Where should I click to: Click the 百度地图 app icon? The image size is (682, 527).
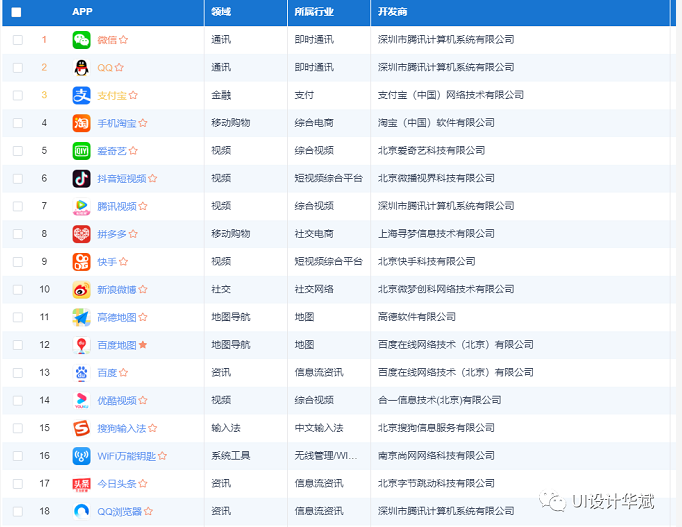pyautogui.click(x=81, y=345)
